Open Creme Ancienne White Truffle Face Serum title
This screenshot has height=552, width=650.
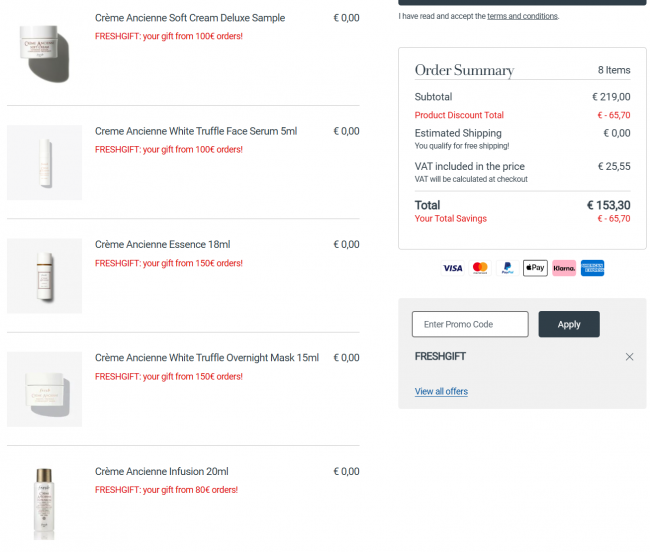pos(196,131)
